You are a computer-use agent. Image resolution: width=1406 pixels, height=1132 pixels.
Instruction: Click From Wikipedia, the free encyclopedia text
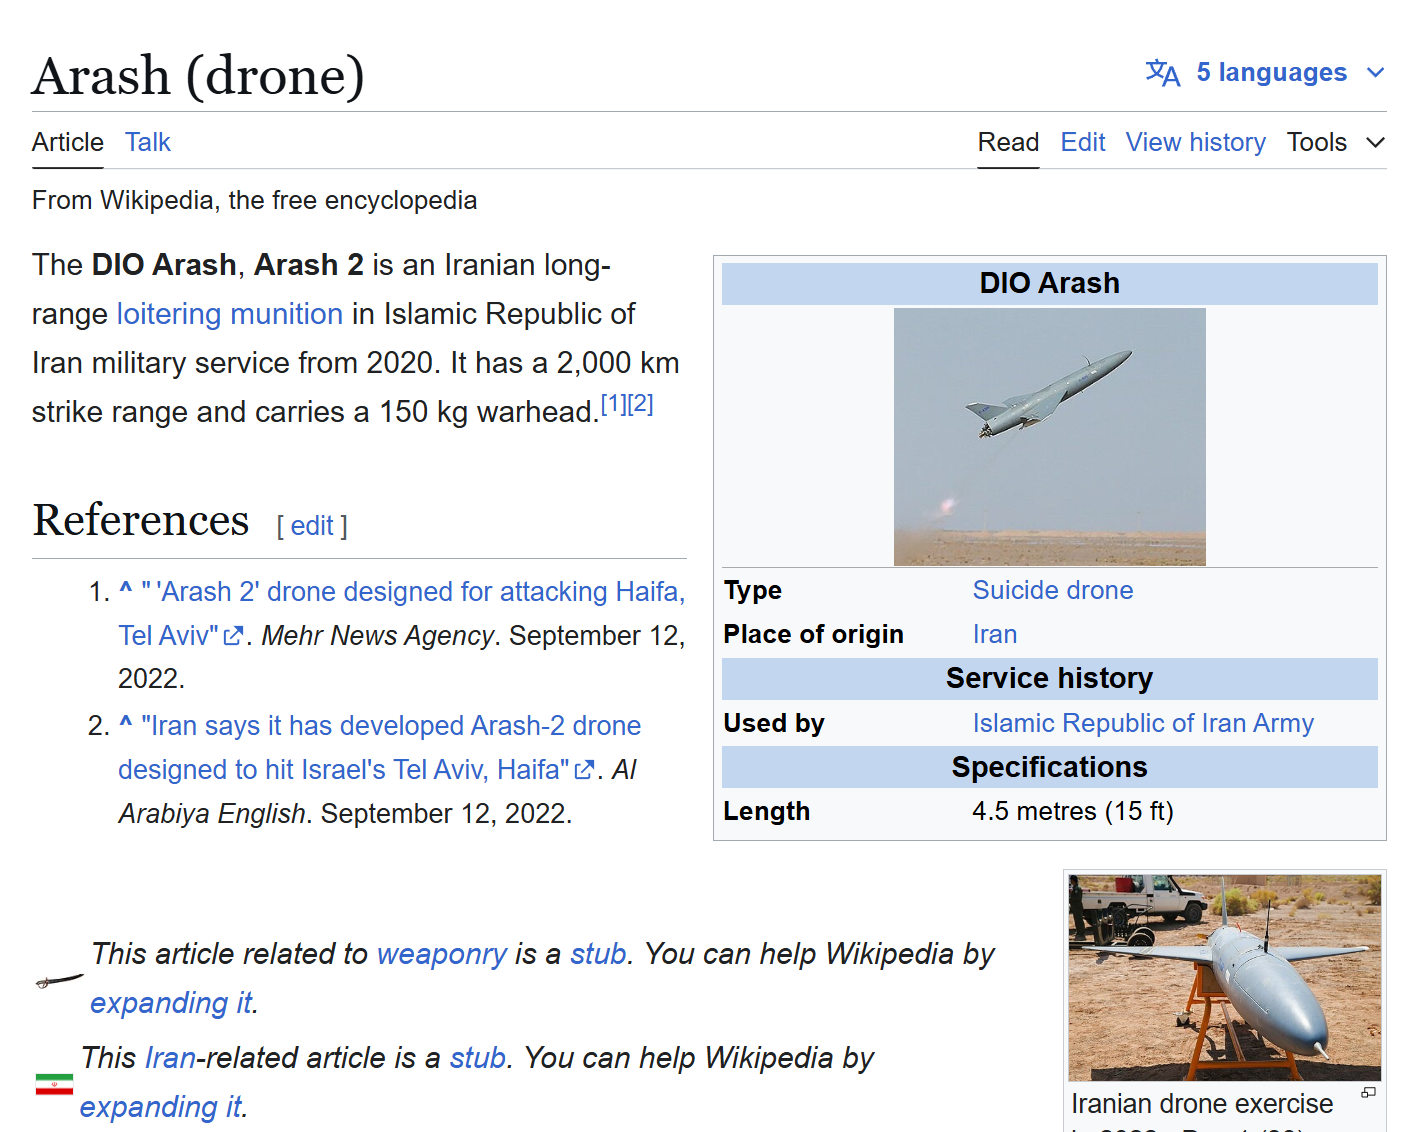[255, 200]
